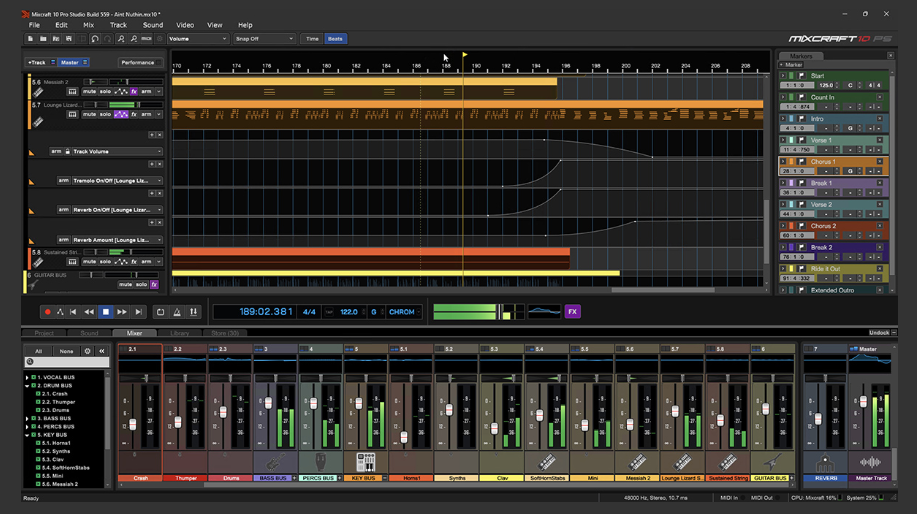Viewport: 917px width, 514px height.
Task: Click the undo icon in the top toolbar
Action: pos(95,39)
